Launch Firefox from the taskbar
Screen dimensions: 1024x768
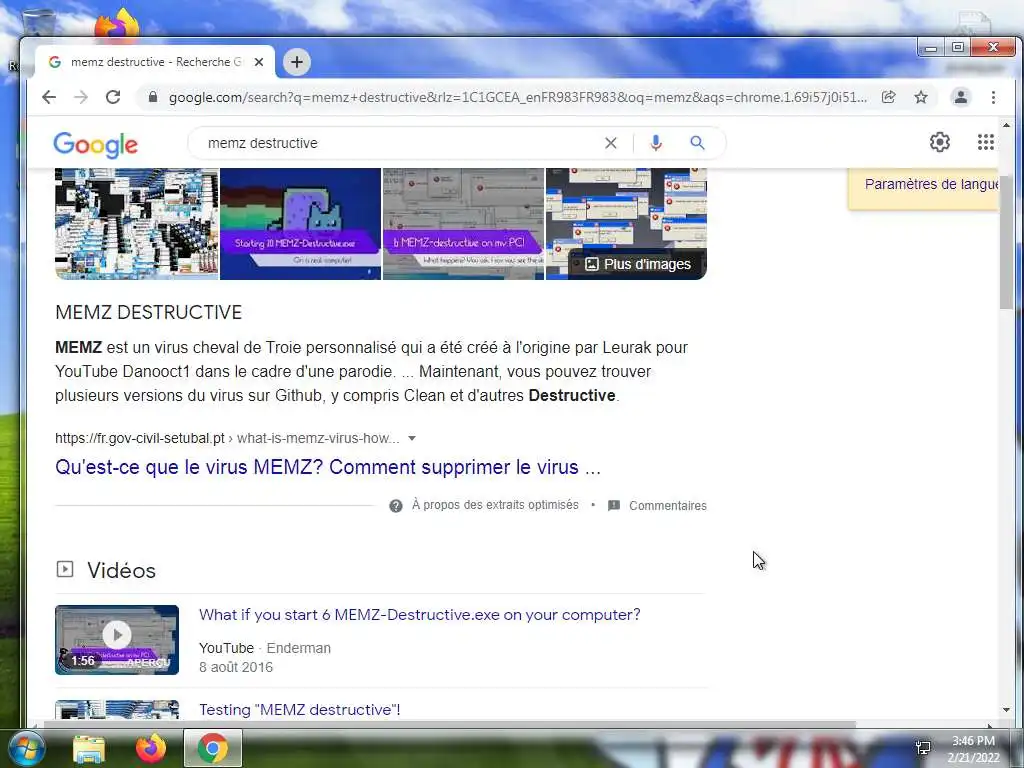click(151, 748)
